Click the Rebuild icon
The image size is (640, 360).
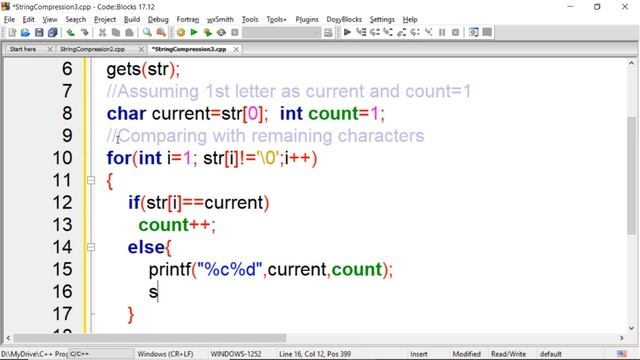[x=221, y=32]
